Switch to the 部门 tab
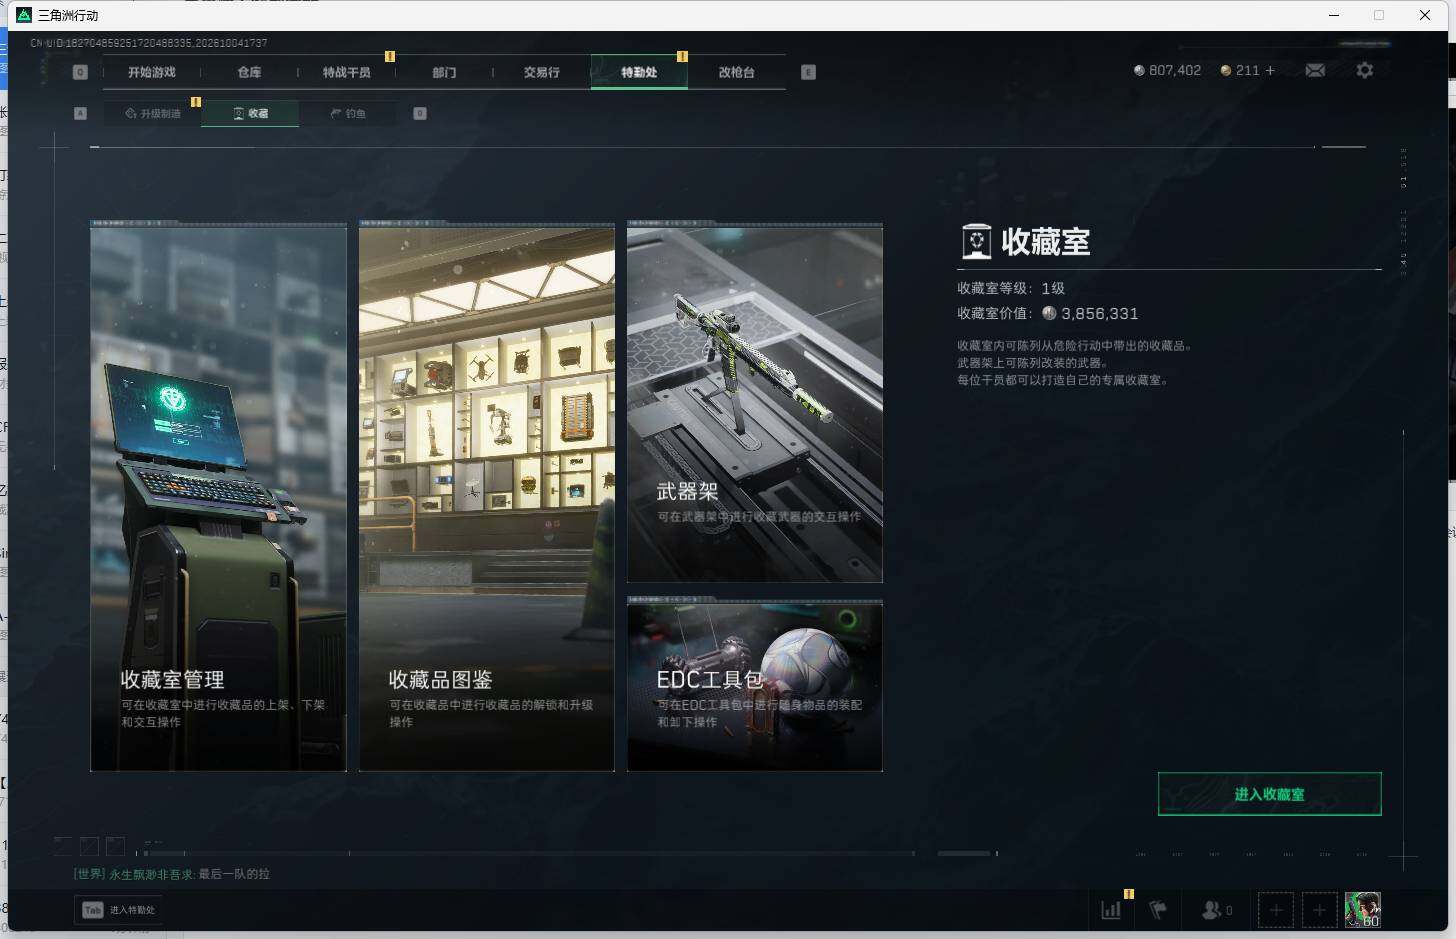Screen dimensions: 1456x939 [444, 72]
